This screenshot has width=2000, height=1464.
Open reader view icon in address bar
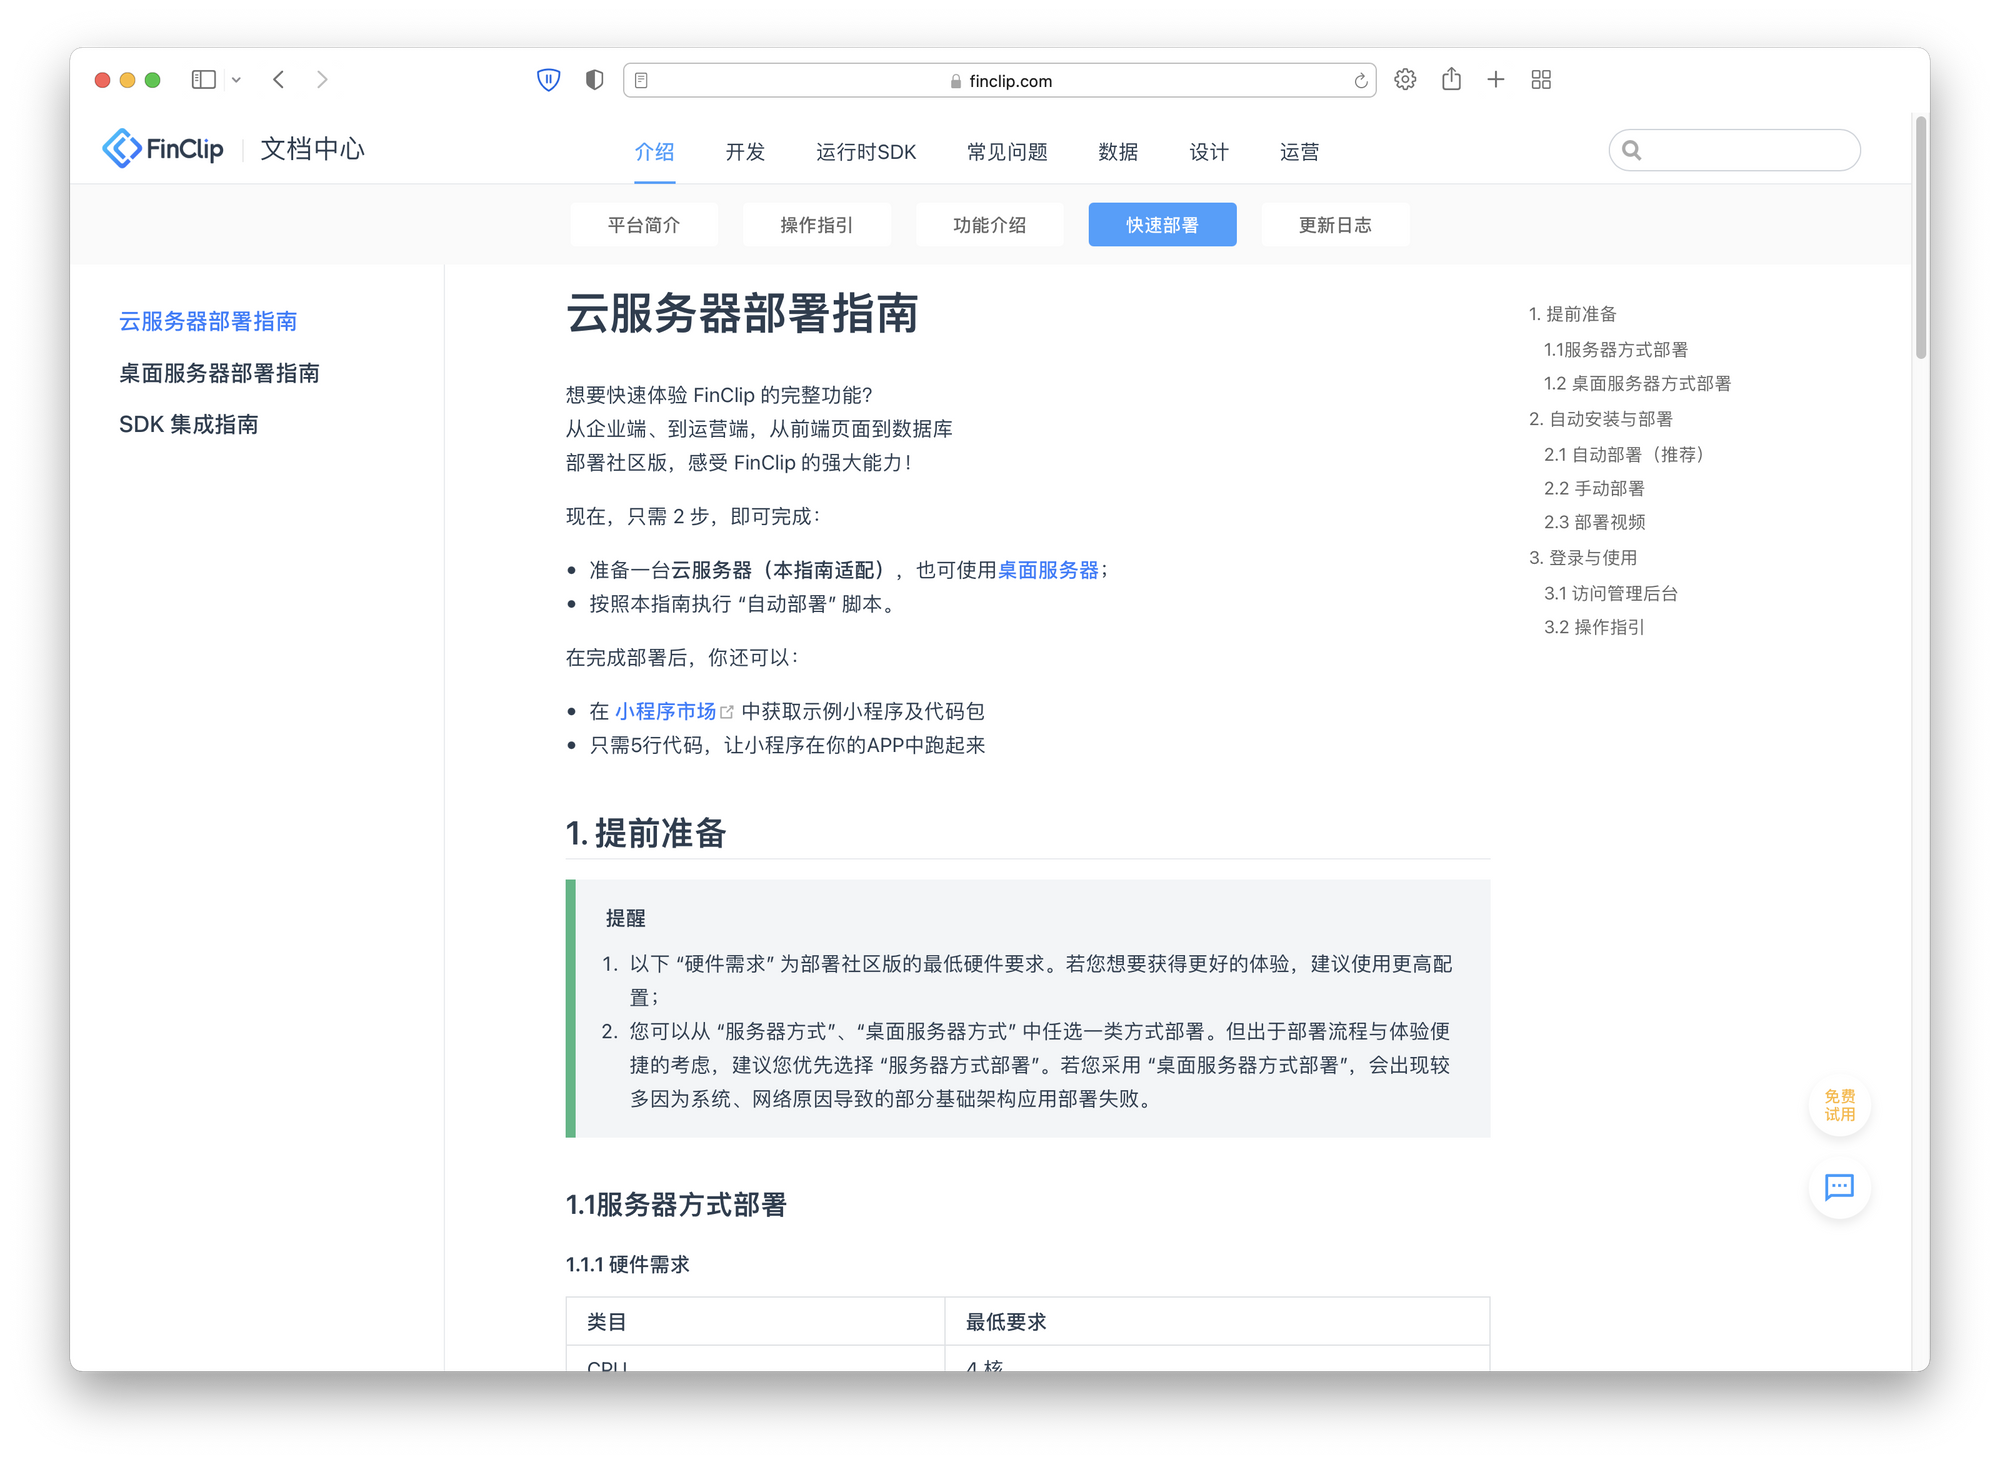pyautogui.click(x=642, y=81)
